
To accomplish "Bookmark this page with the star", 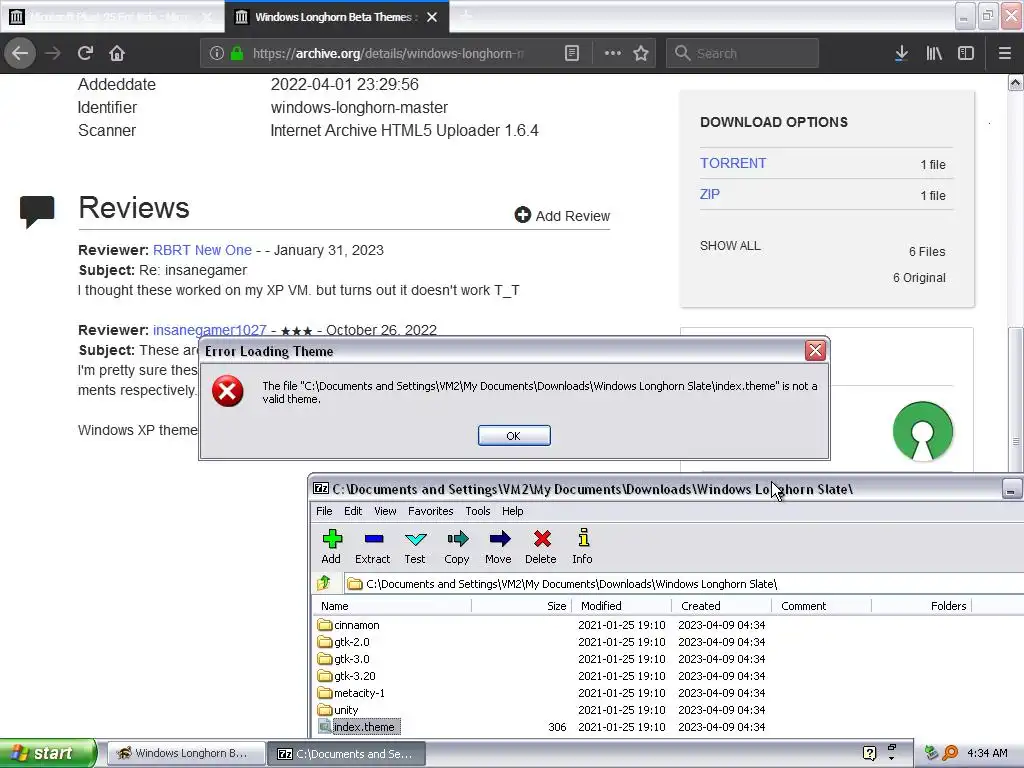I will point(641,53).
